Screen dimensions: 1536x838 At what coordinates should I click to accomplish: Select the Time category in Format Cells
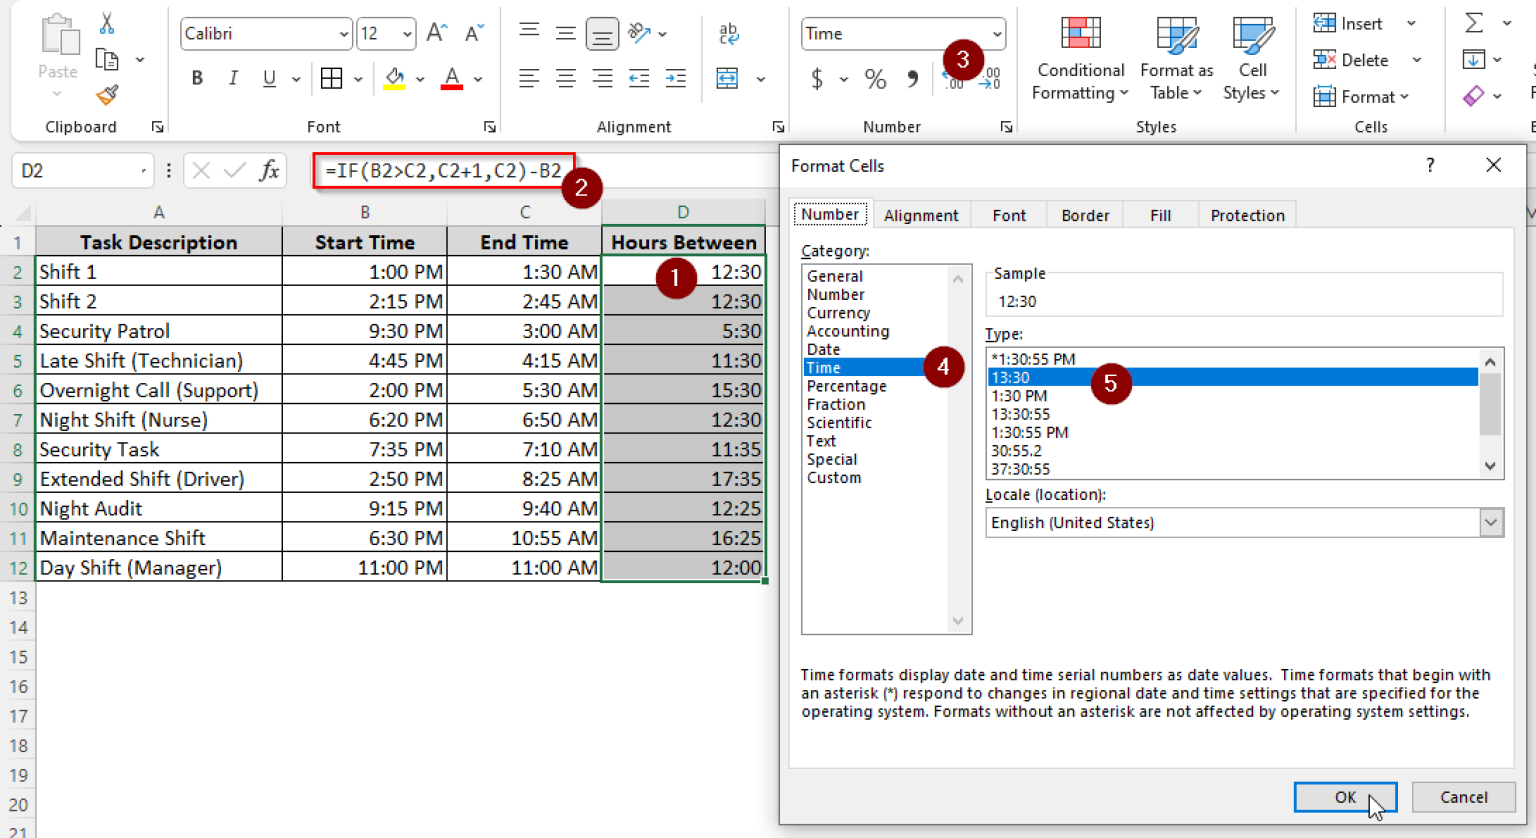pos(823,367)
